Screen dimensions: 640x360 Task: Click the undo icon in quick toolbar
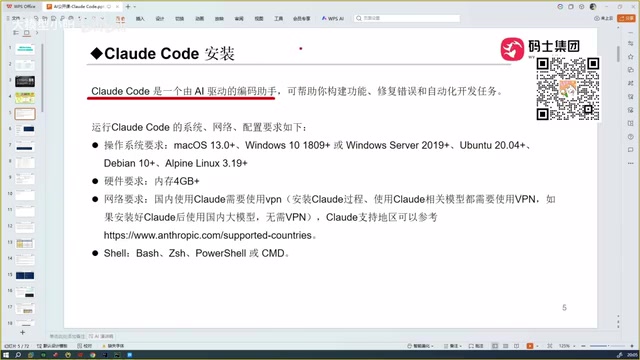pos(80,18)
